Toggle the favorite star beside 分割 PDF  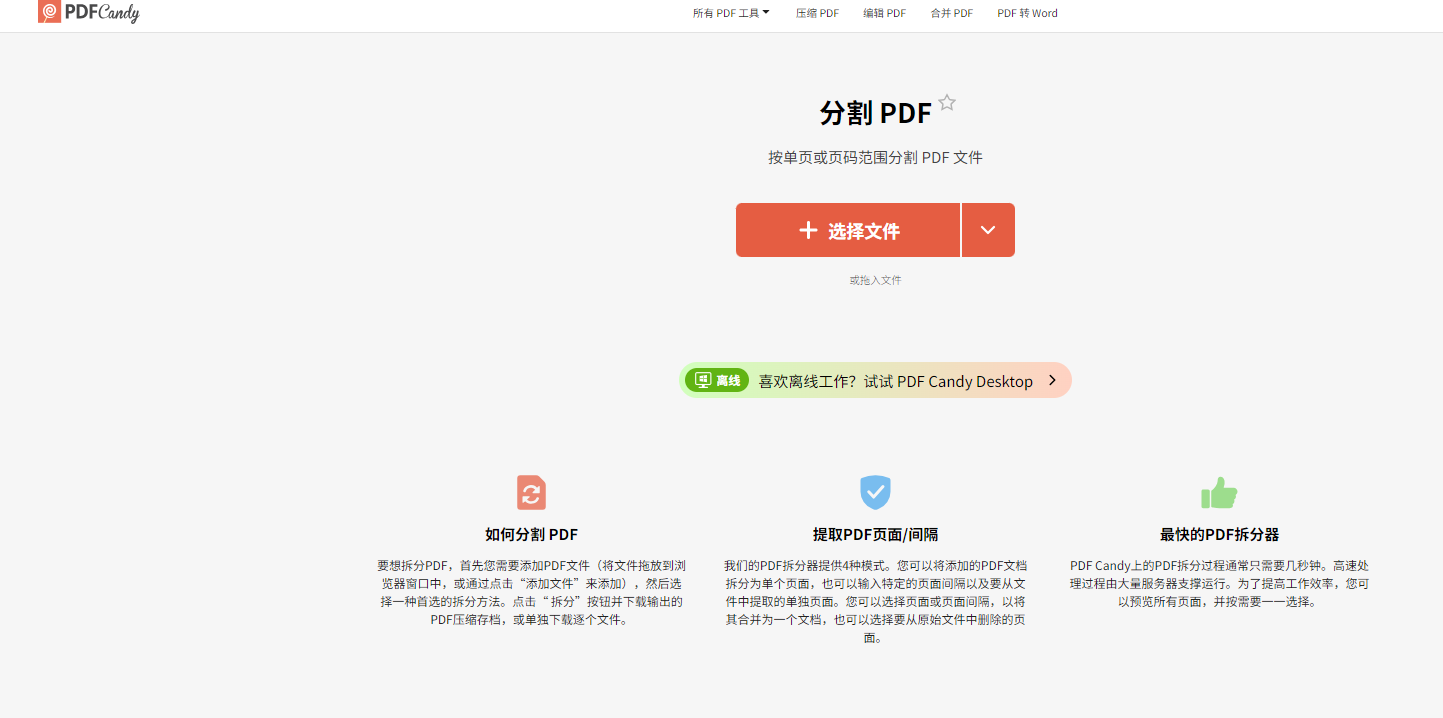[x=947, y=103]
